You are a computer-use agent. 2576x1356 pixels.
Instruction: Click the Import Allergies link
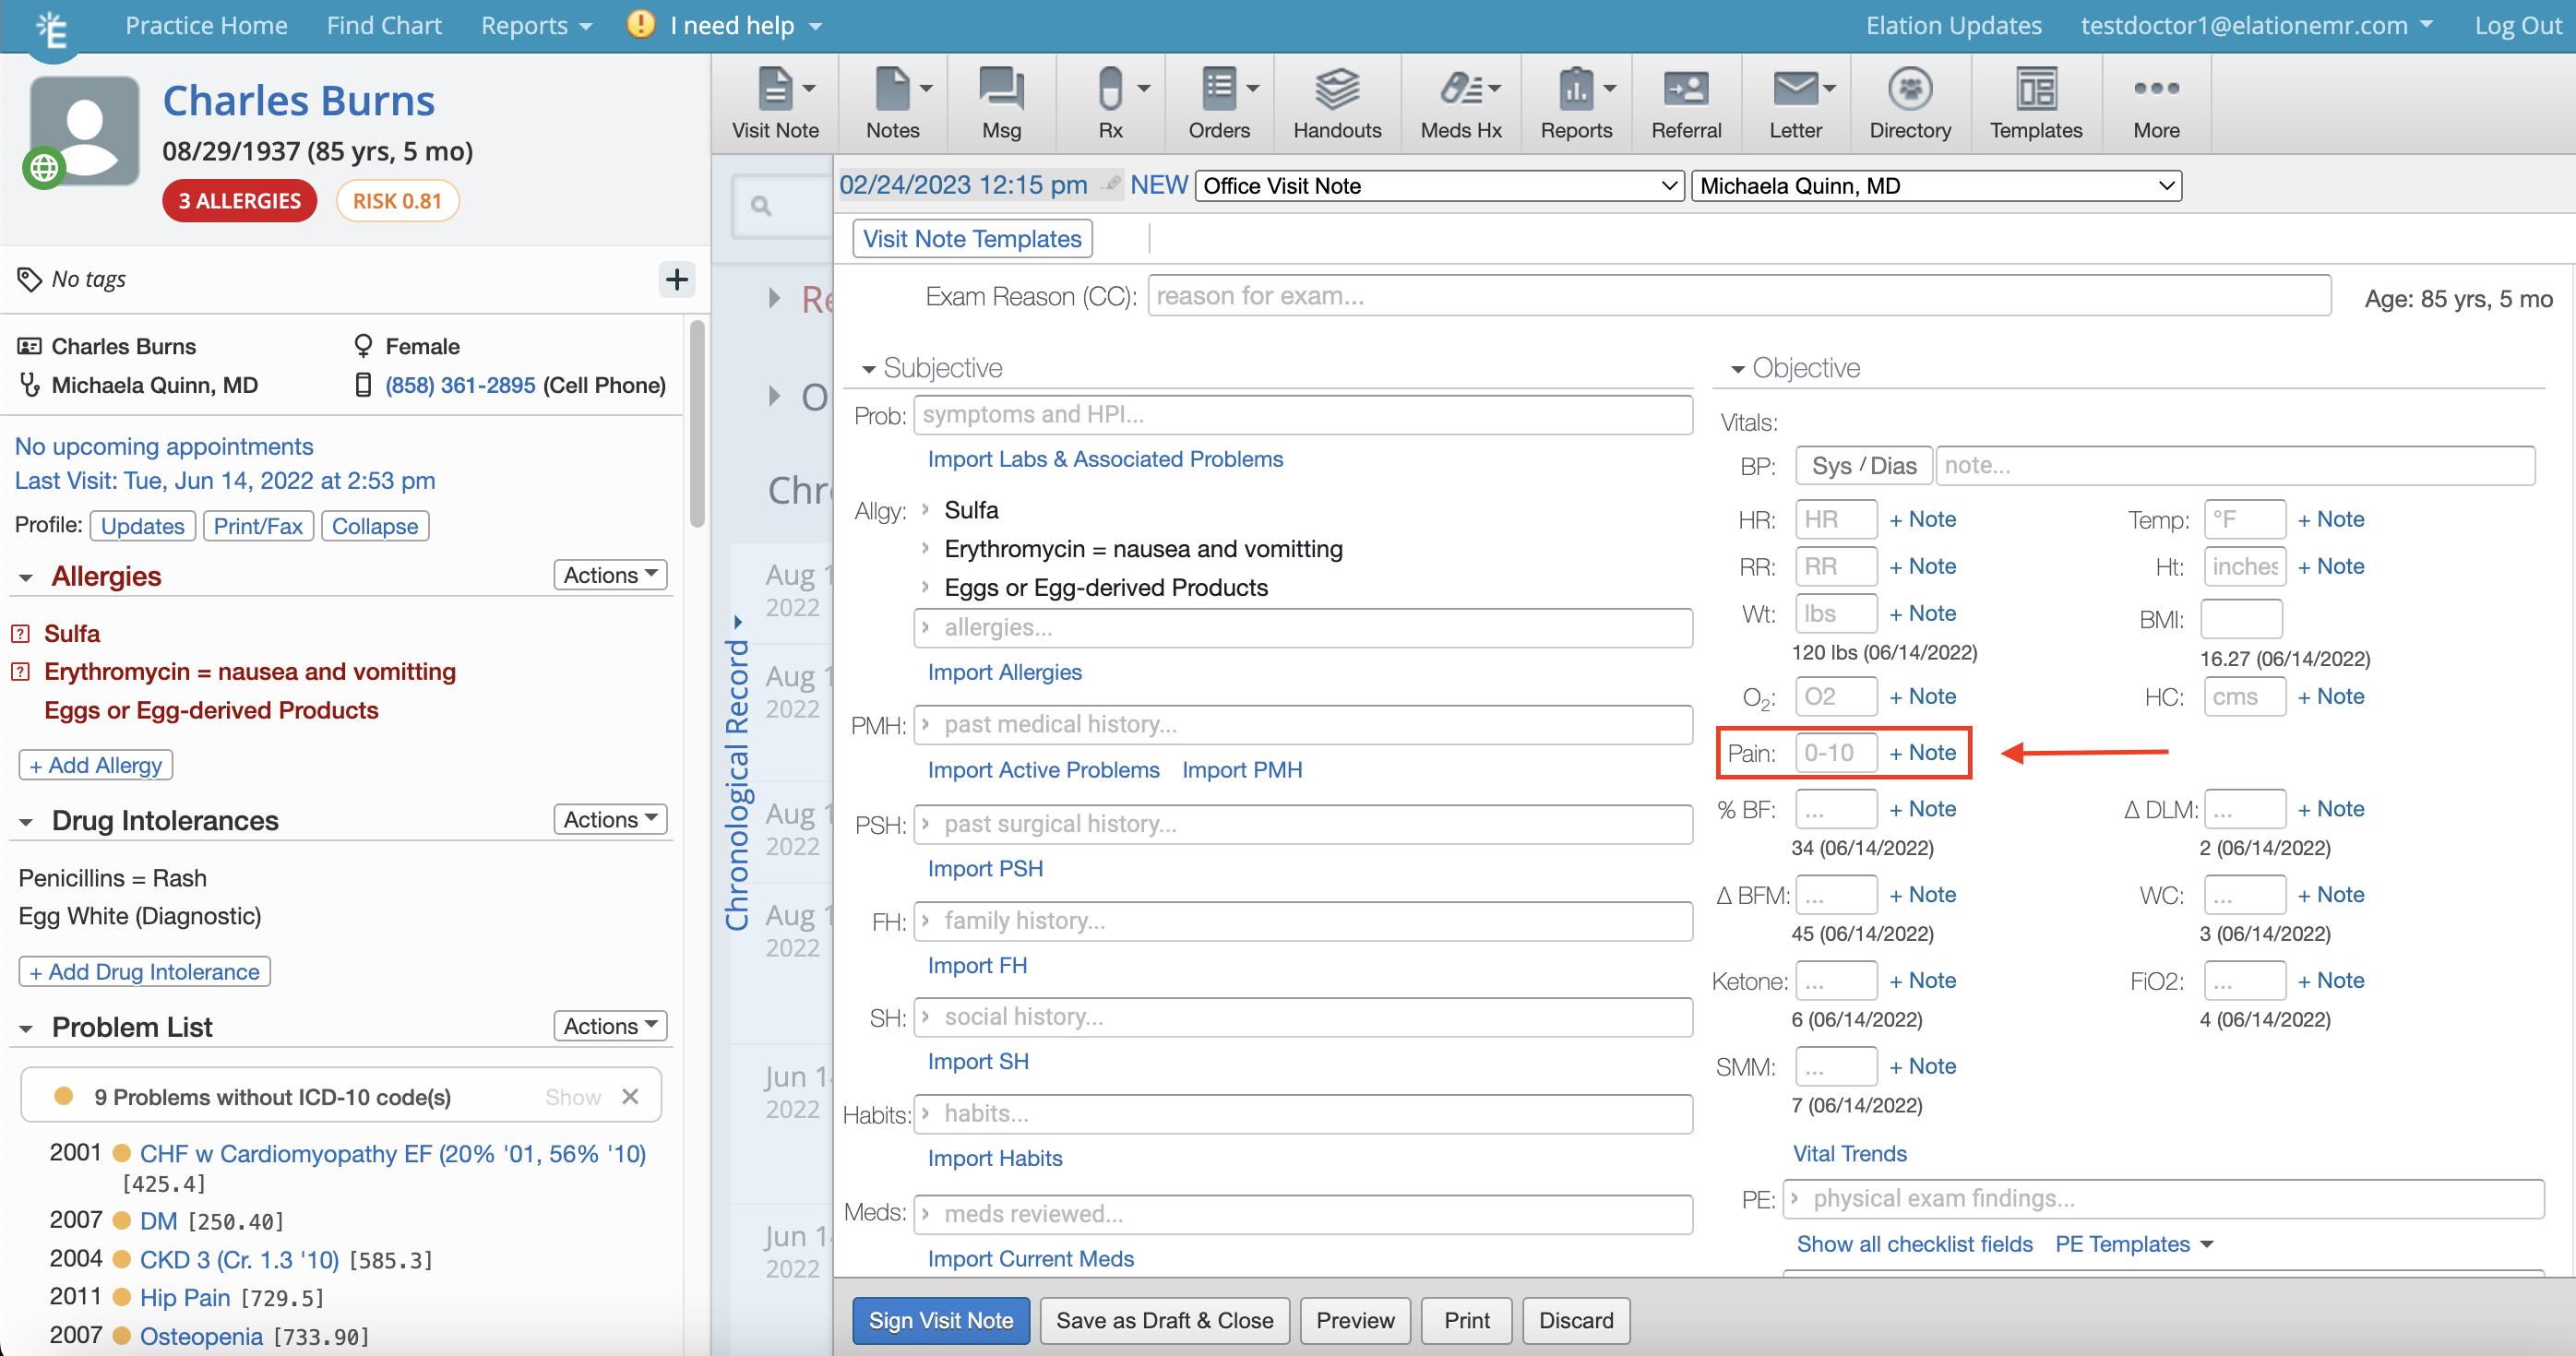pos(1004,672)
